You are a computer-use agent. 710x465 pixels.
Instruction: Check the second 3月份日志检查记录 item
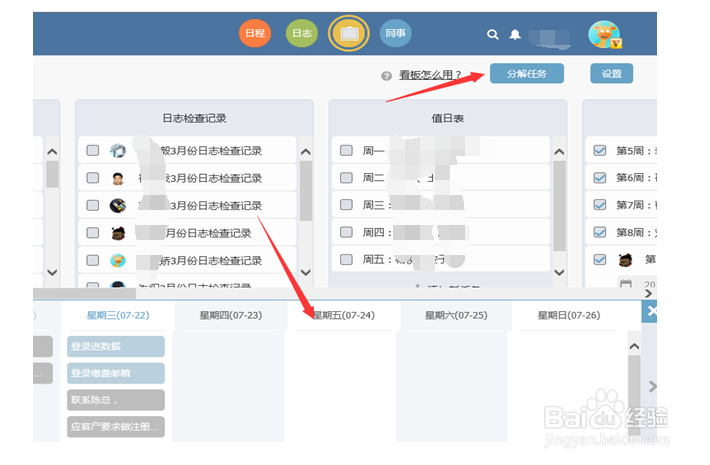pyautogui.click(x=93, y=178)
